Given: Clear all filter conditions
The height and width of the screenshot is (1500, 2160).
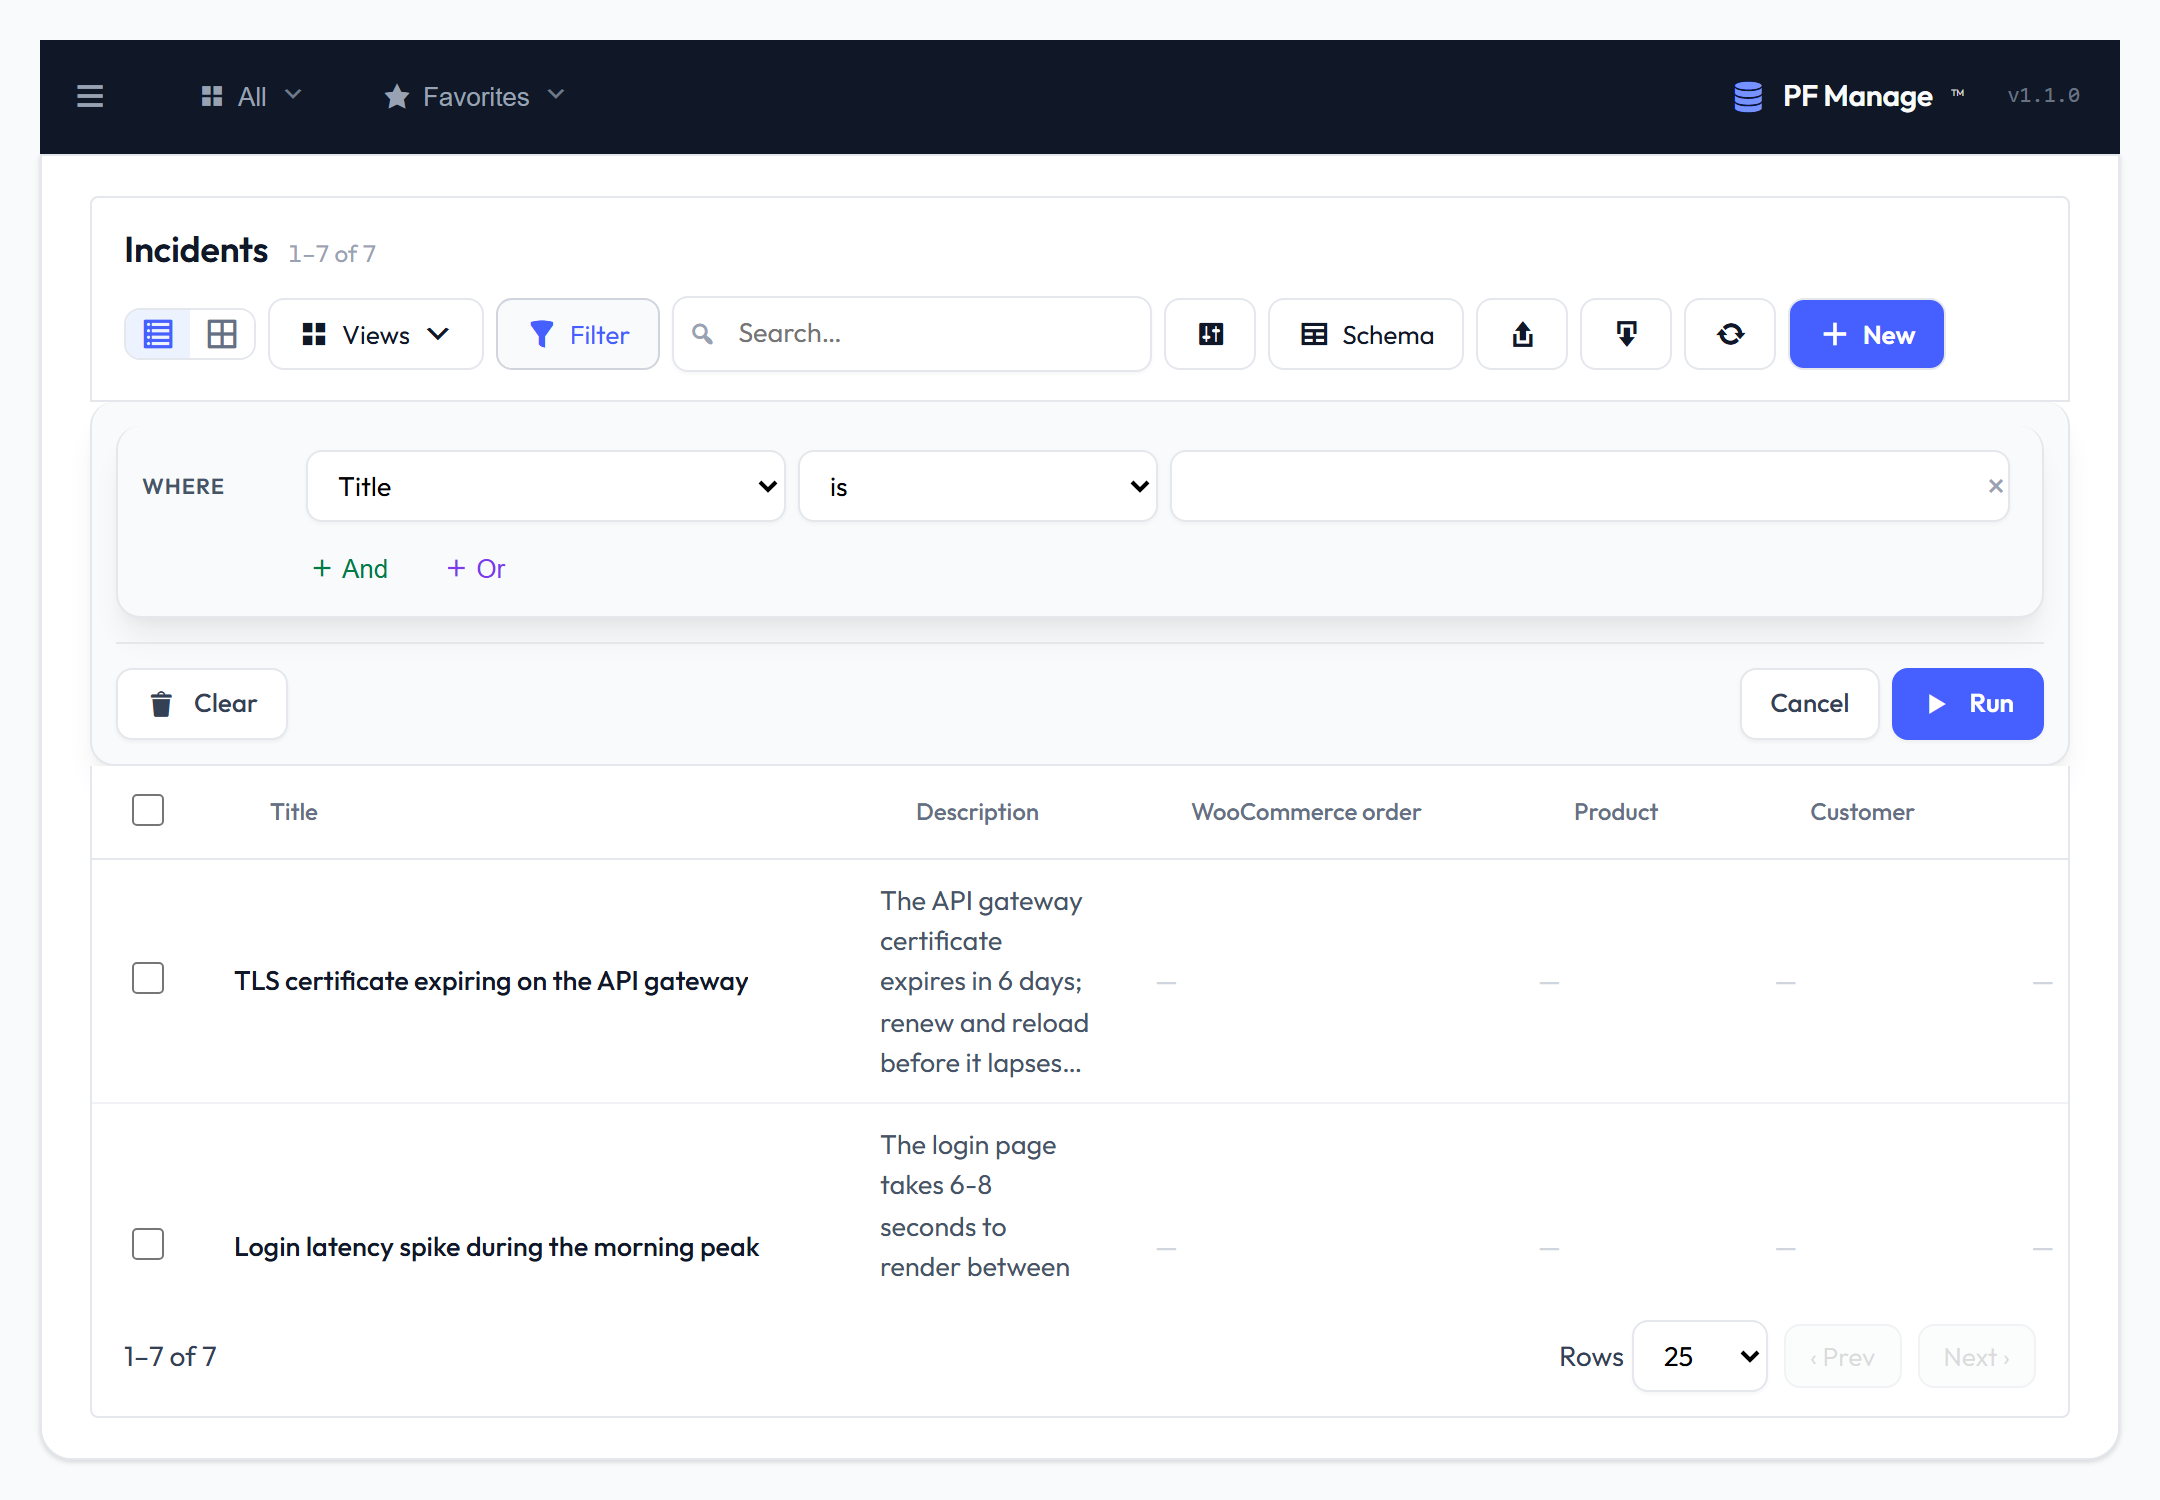Looking at the screenshot, I should click(202, 704).
